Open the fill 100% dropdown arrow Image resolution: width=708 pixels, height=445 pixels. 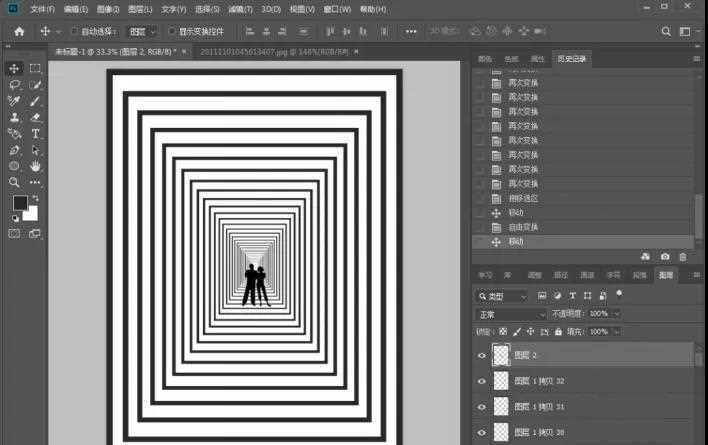617,332
